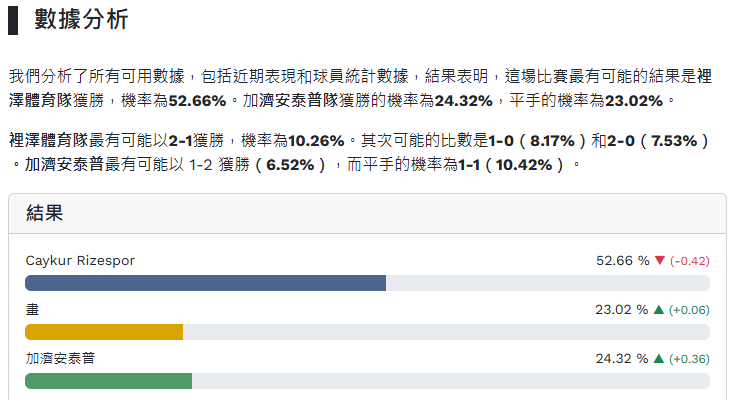
Task: Click the 加濟安泰普 label above the green bar
Action: [60, 358]
